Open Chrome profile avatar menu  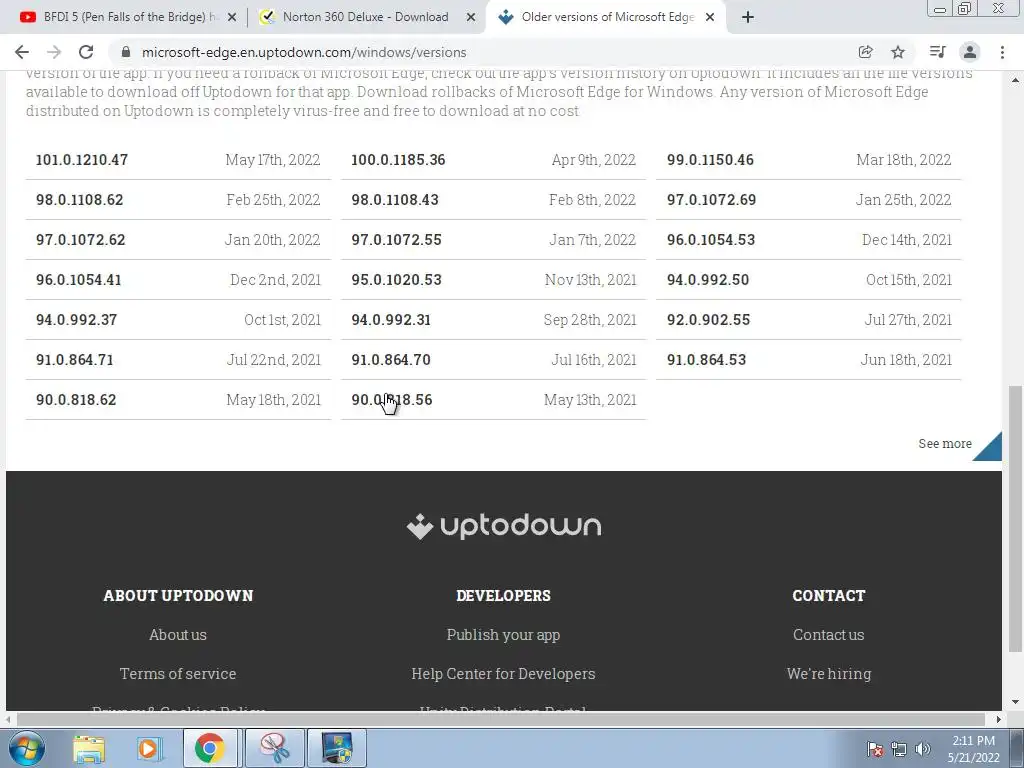click(x=970, y=52)
